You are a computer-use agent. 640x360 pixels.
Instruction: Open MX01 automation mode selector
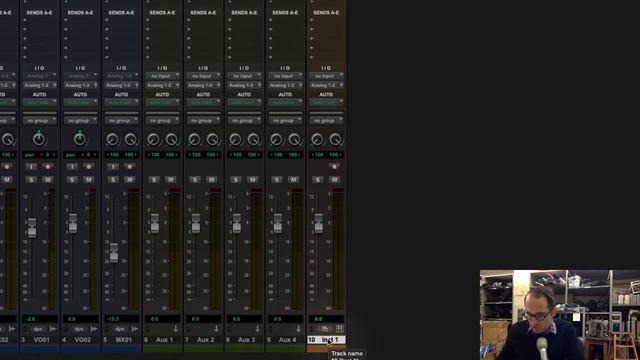[x=121, y=102]
